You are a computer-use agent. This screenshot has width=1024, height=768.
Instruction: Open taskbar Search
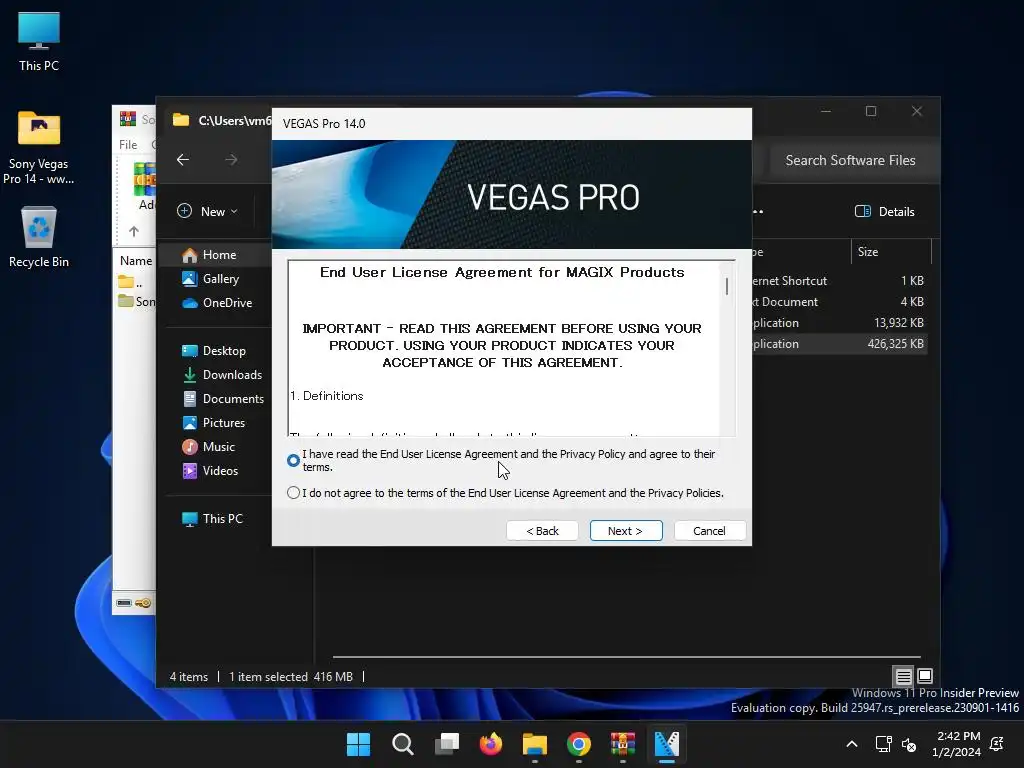click(x=402, y=744)
